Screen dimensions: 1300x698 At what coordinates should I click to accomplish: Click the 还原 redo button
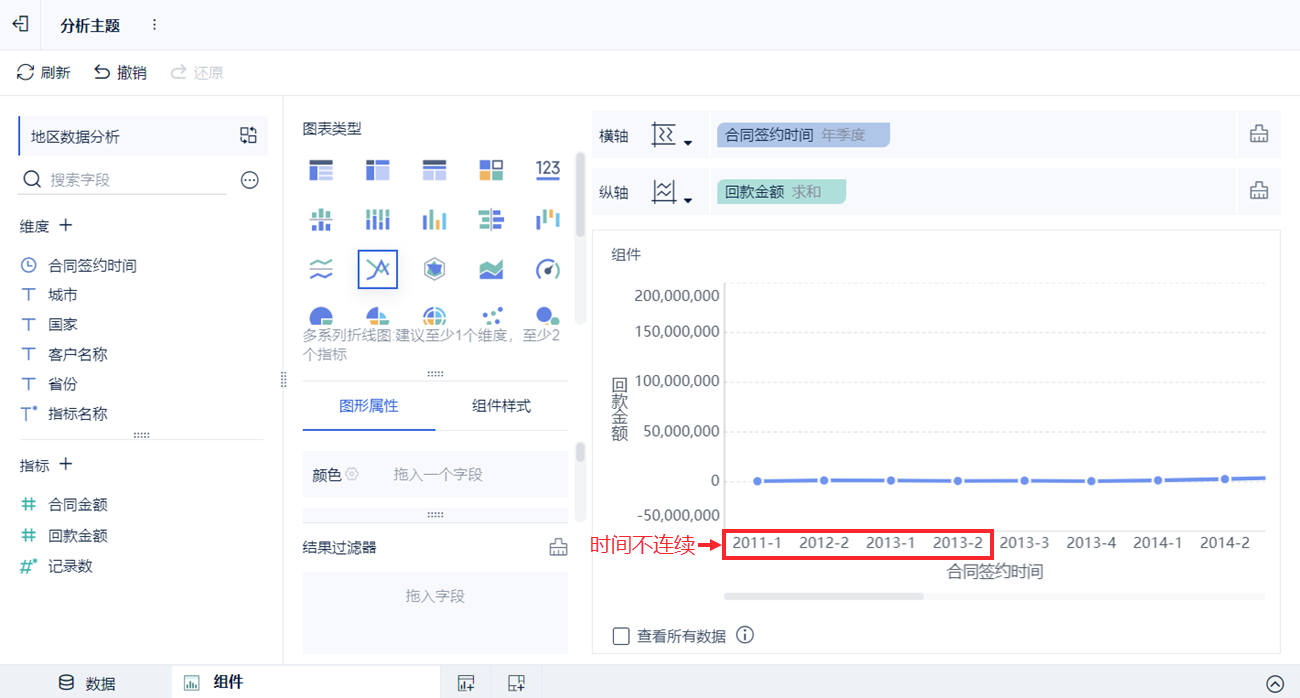pos(197,72)
